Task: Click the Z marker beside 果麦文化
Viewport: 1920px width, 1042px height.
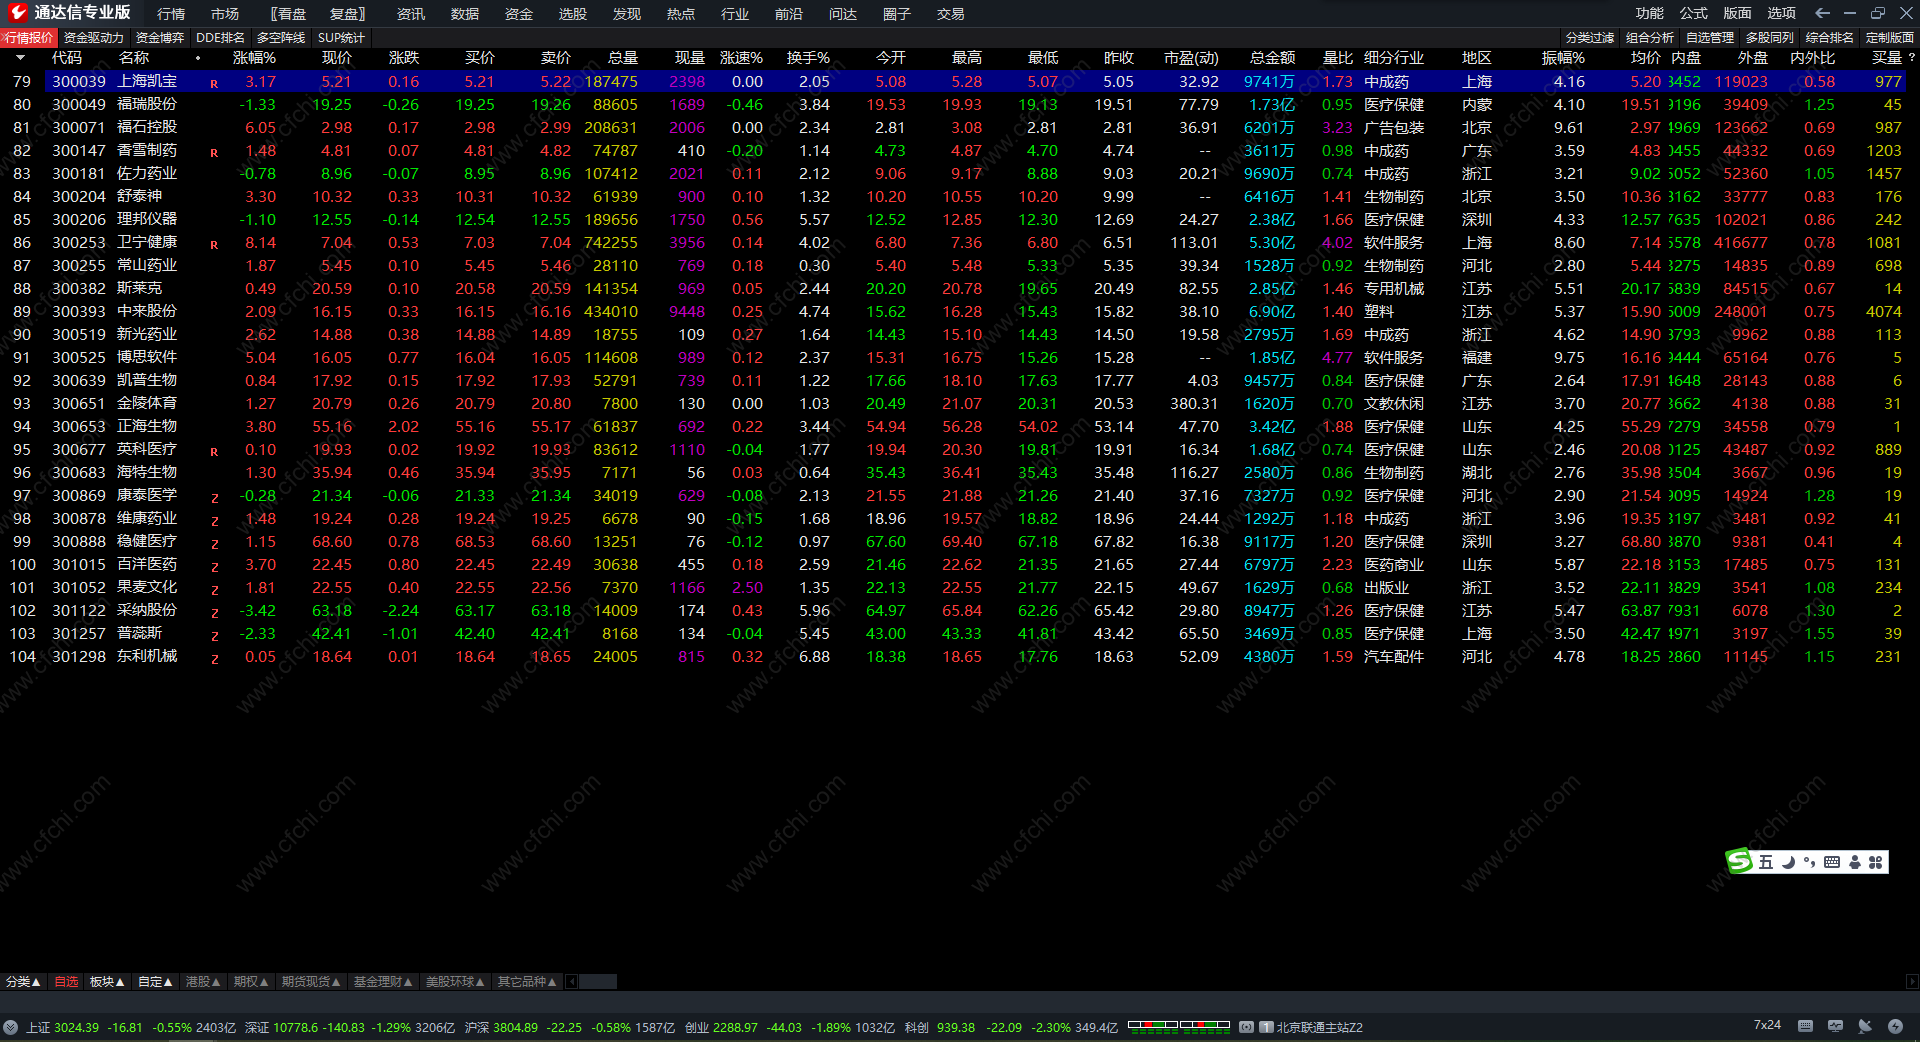Action: click(x=214, y=590)
